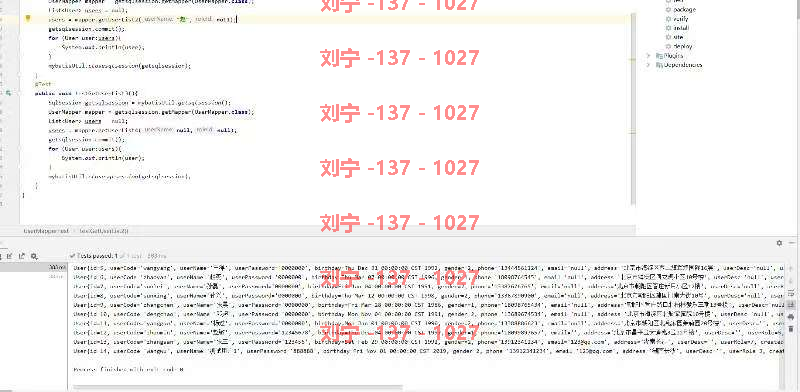
Task: Select the deploy Maven lifecycle goal
Action: pos(683,46)
